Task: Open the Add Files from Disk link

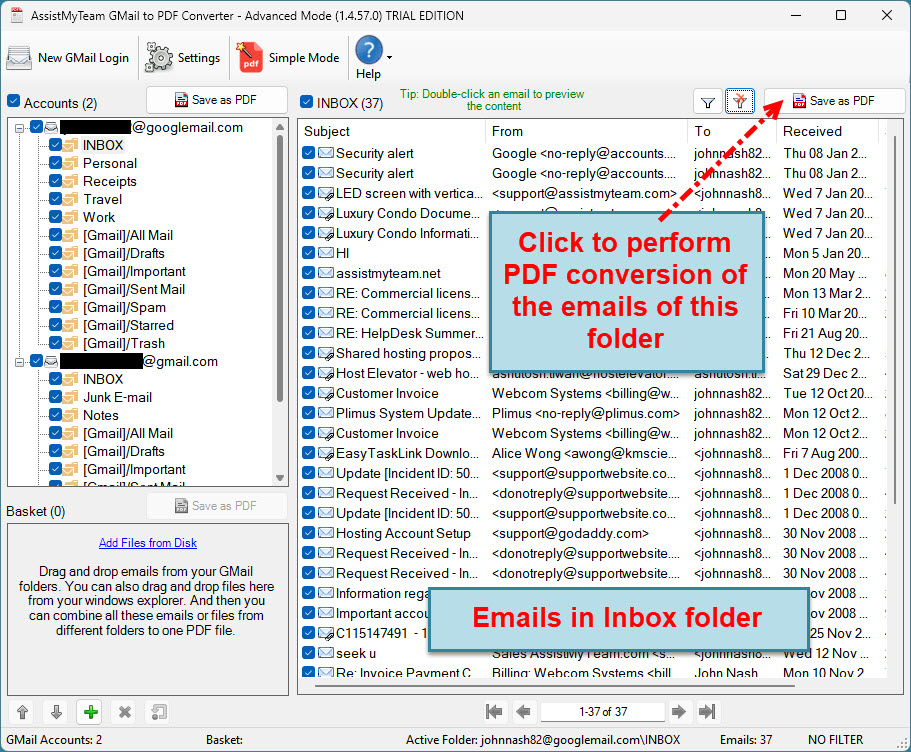Action: click(147, 541)
